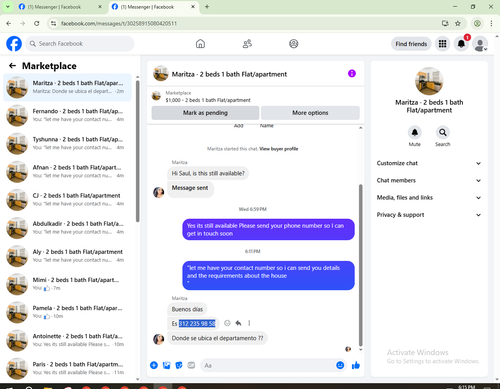Open the Afnan conversation
The height and width of the screenshot is (389, 500).
(67, 171)
